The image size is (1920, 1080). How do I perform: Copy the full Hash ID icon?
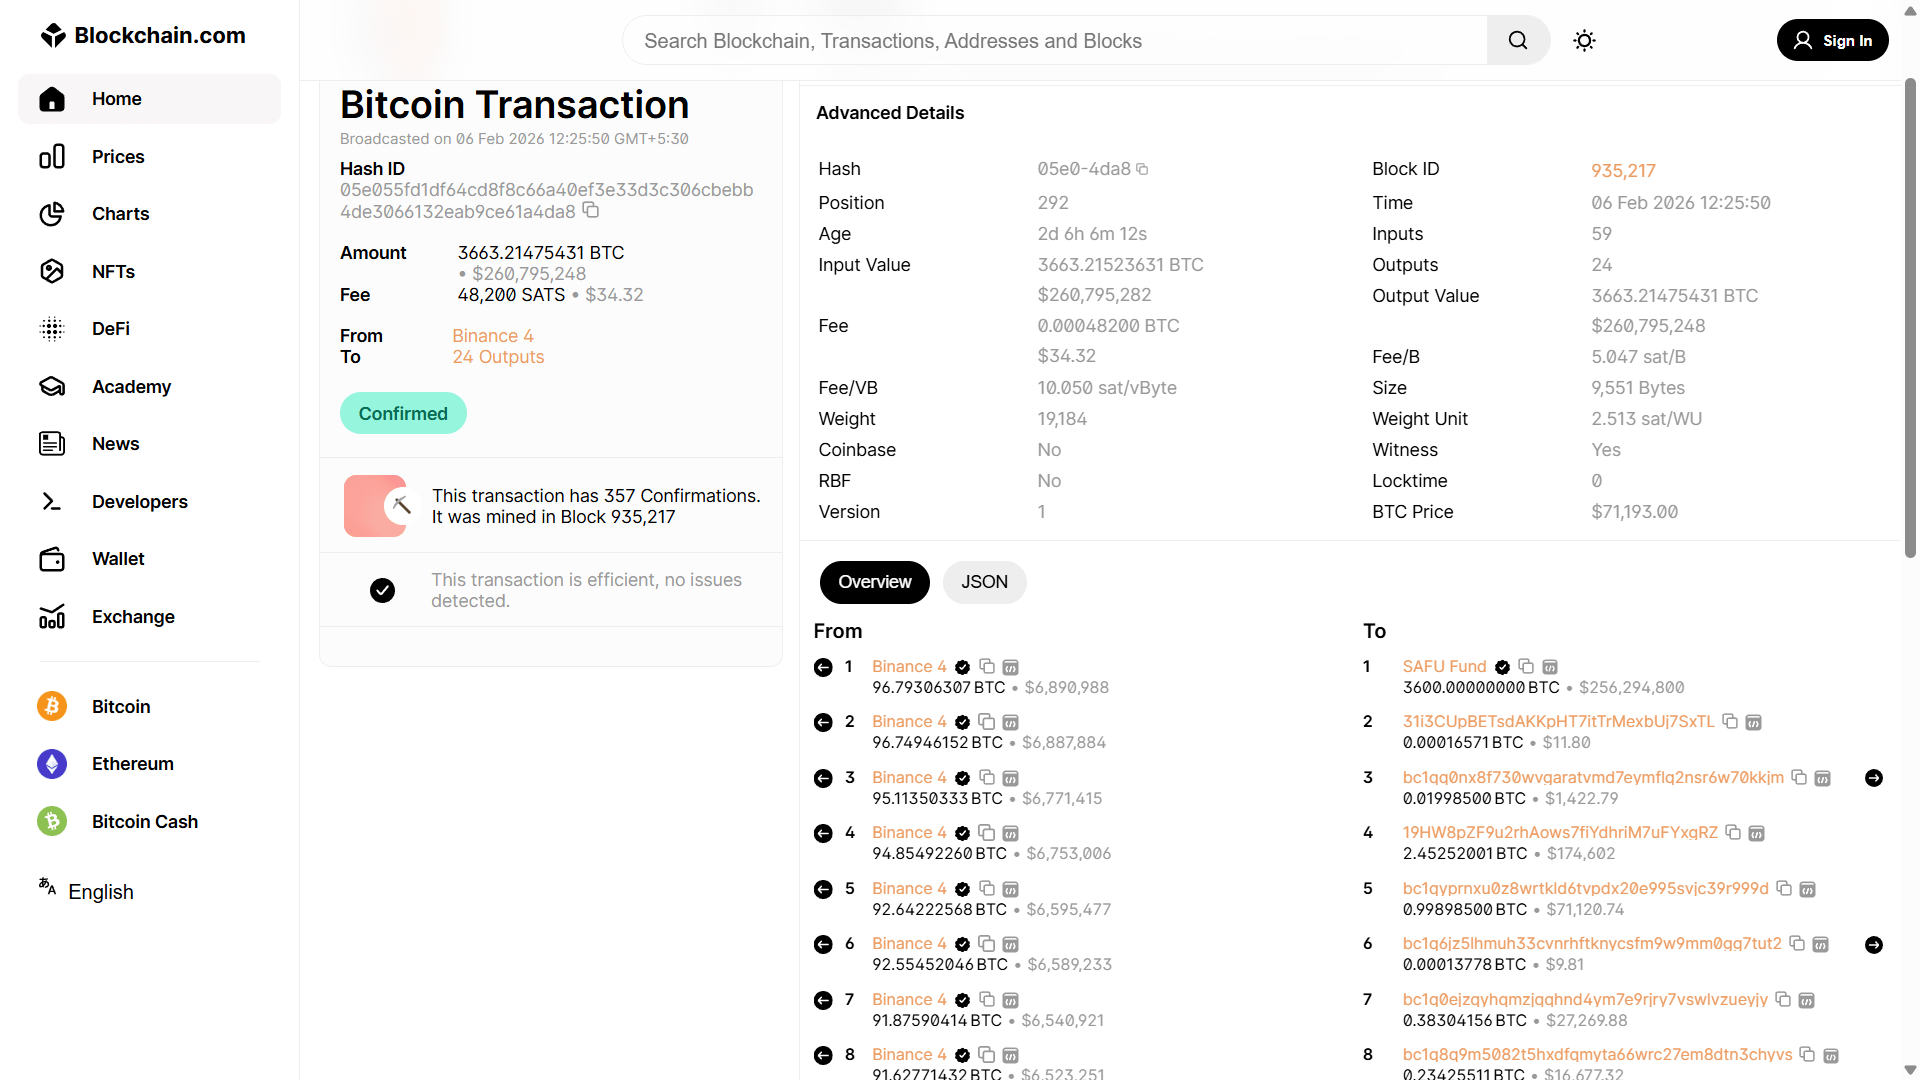tap(591, 210)
